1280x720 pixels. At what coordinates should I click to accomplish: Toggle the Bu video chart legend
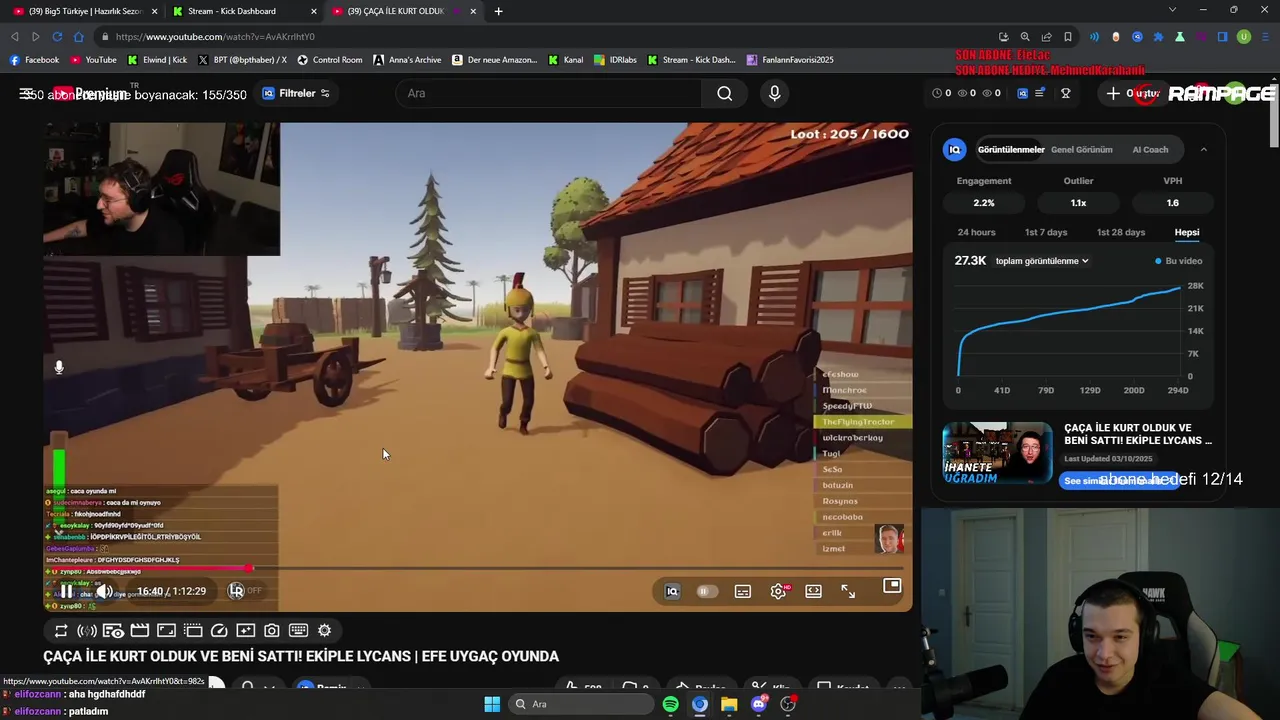(x=1179, y=261)
